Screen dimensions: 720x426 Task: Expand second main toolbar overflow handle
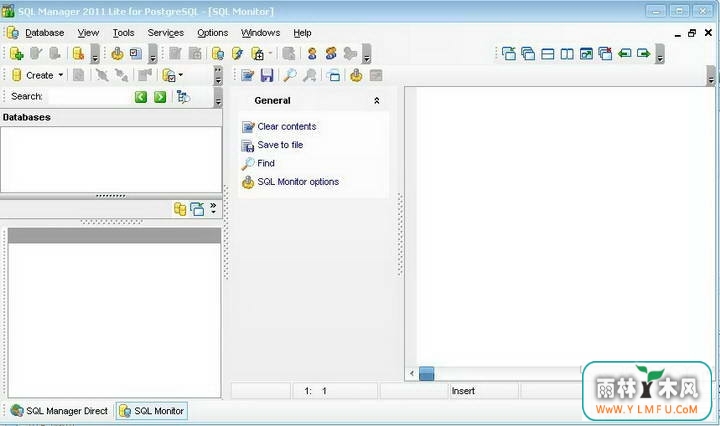[x=152, y=54]
